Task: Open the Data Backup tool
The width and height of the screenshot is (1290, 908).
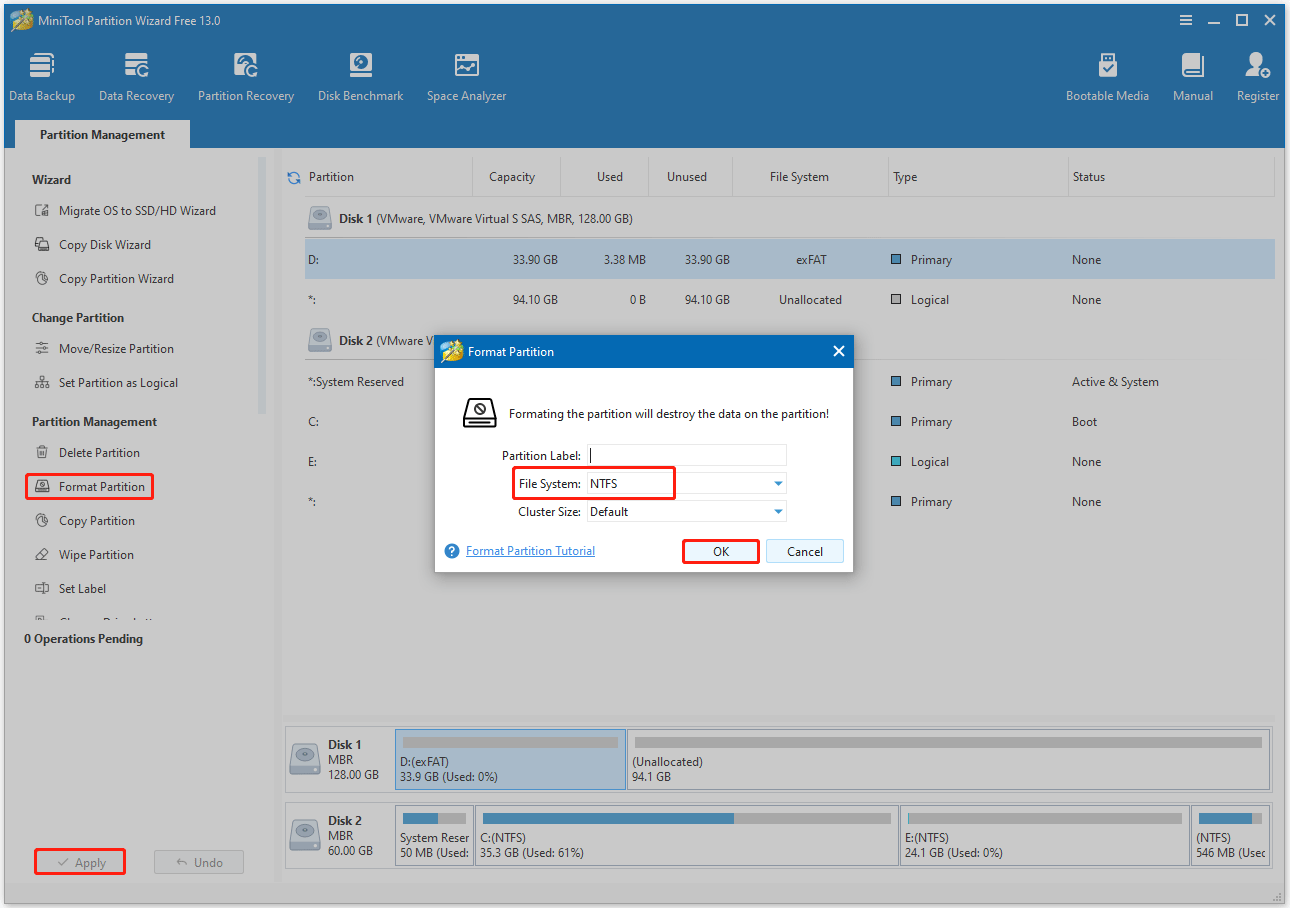Action: (42, 75)
